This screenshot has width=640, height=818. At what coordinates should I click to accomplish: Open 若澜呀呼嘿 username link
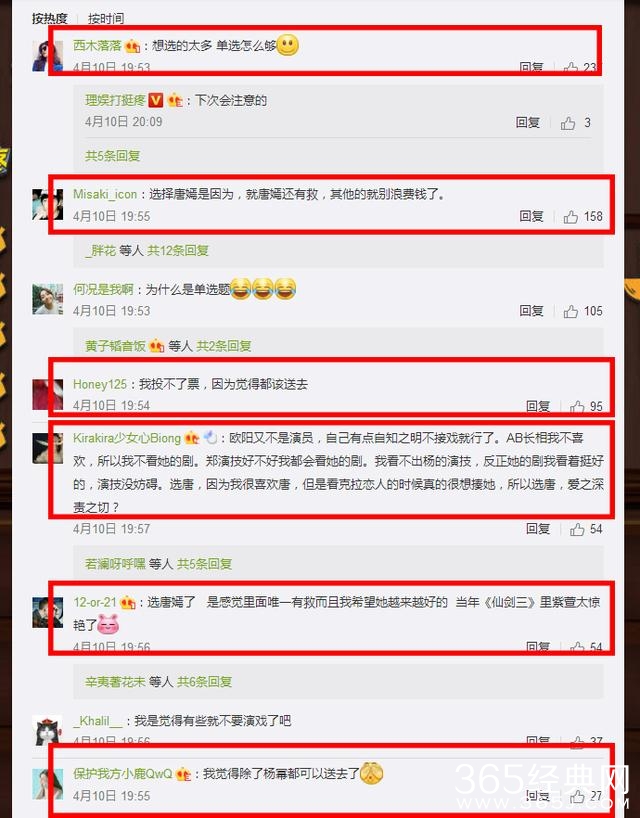(x=115, y=563)
